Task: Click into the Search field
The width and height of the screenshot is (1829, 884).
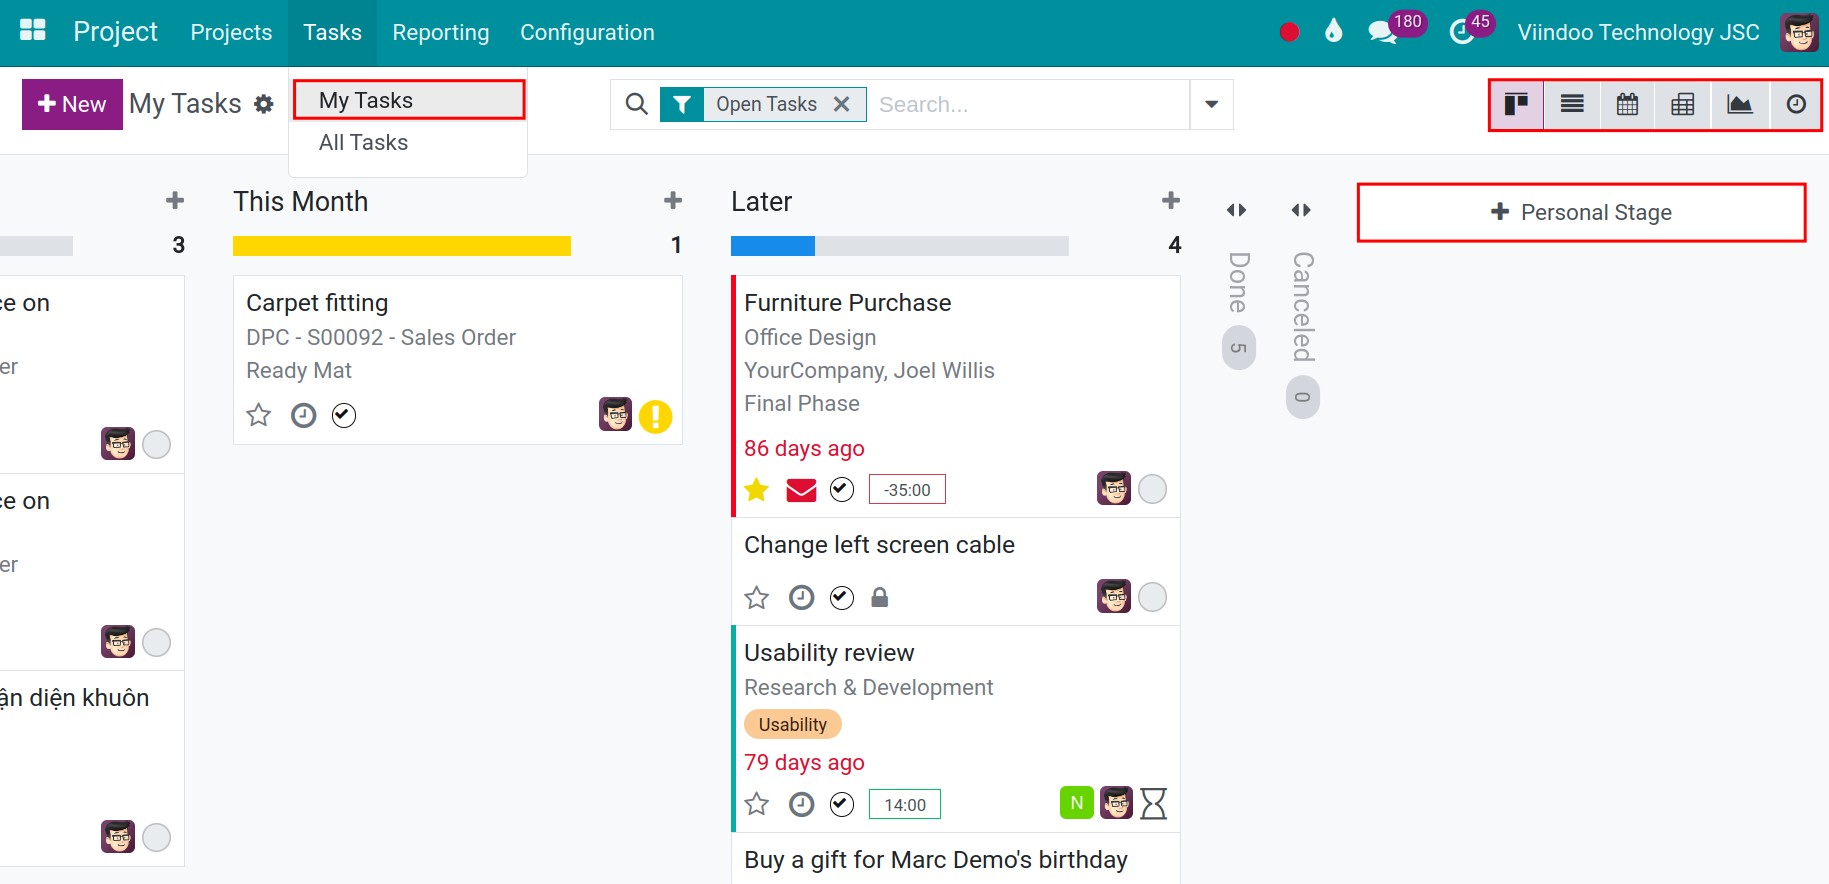Action: click(x=1028, y=104)
